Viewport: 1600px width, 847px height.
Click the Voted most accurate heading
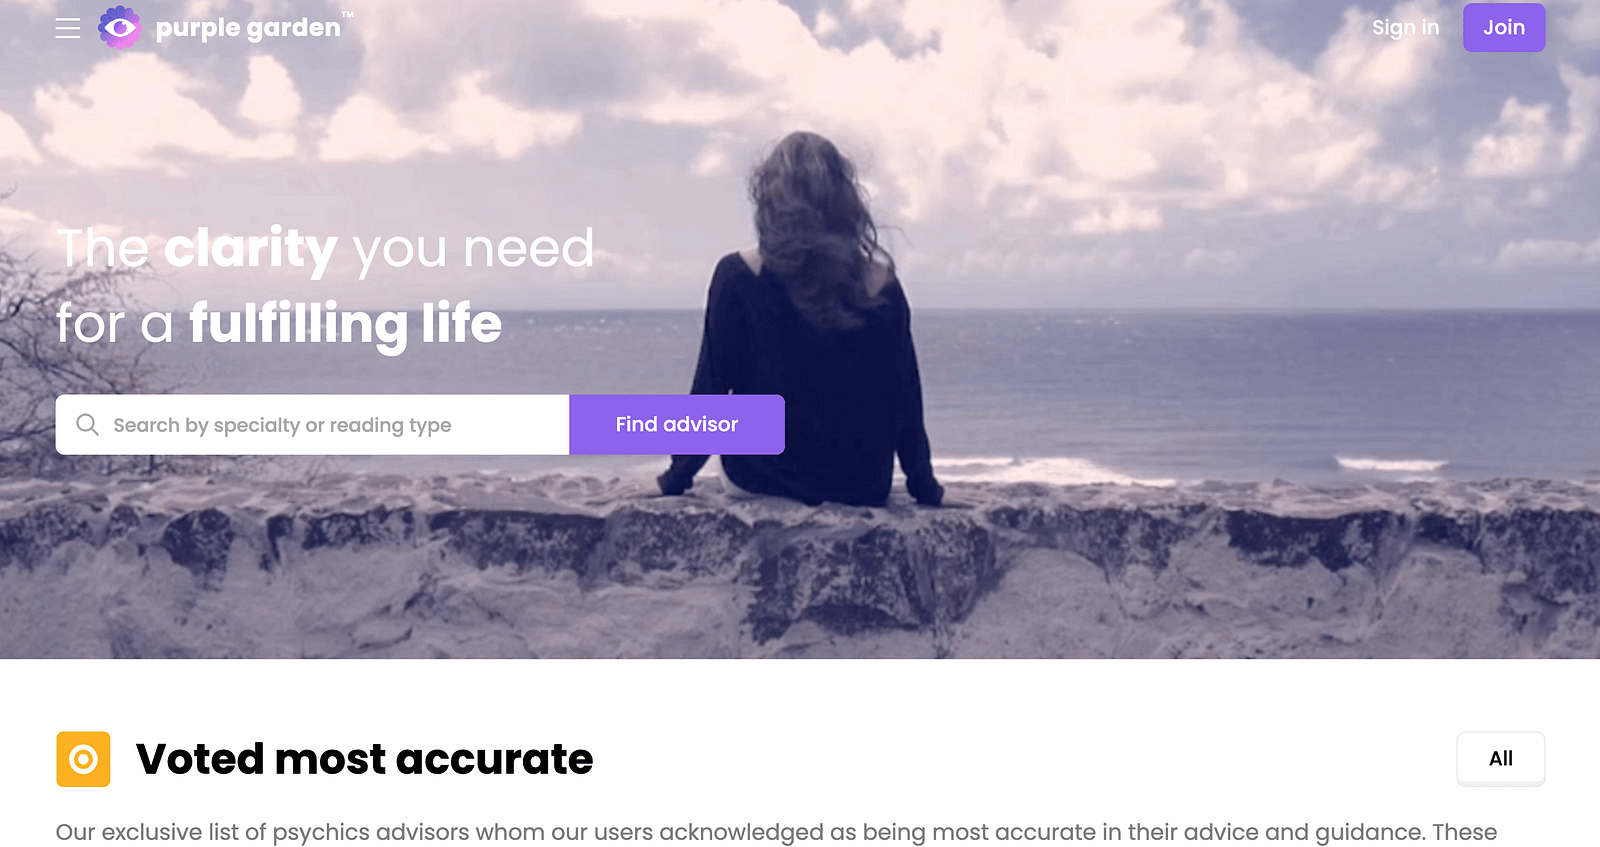(x=364, y=760)
